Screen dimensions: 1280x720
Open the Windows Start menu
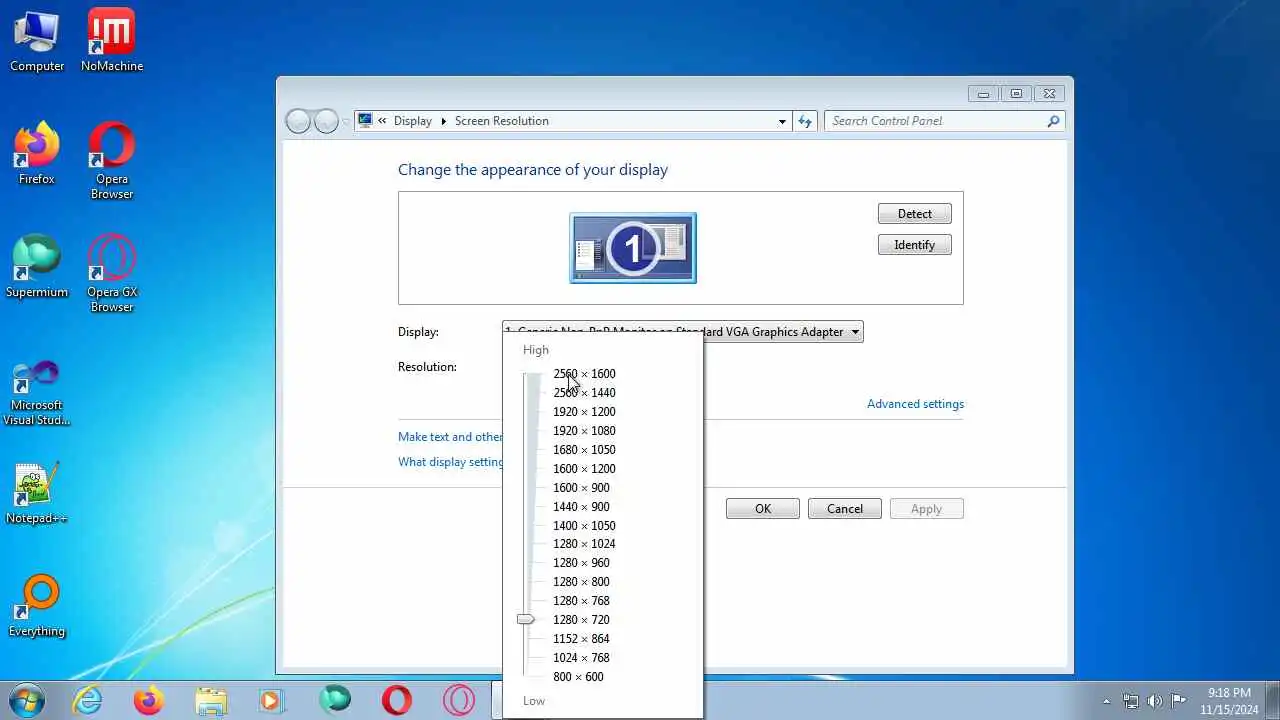[26, 699]
